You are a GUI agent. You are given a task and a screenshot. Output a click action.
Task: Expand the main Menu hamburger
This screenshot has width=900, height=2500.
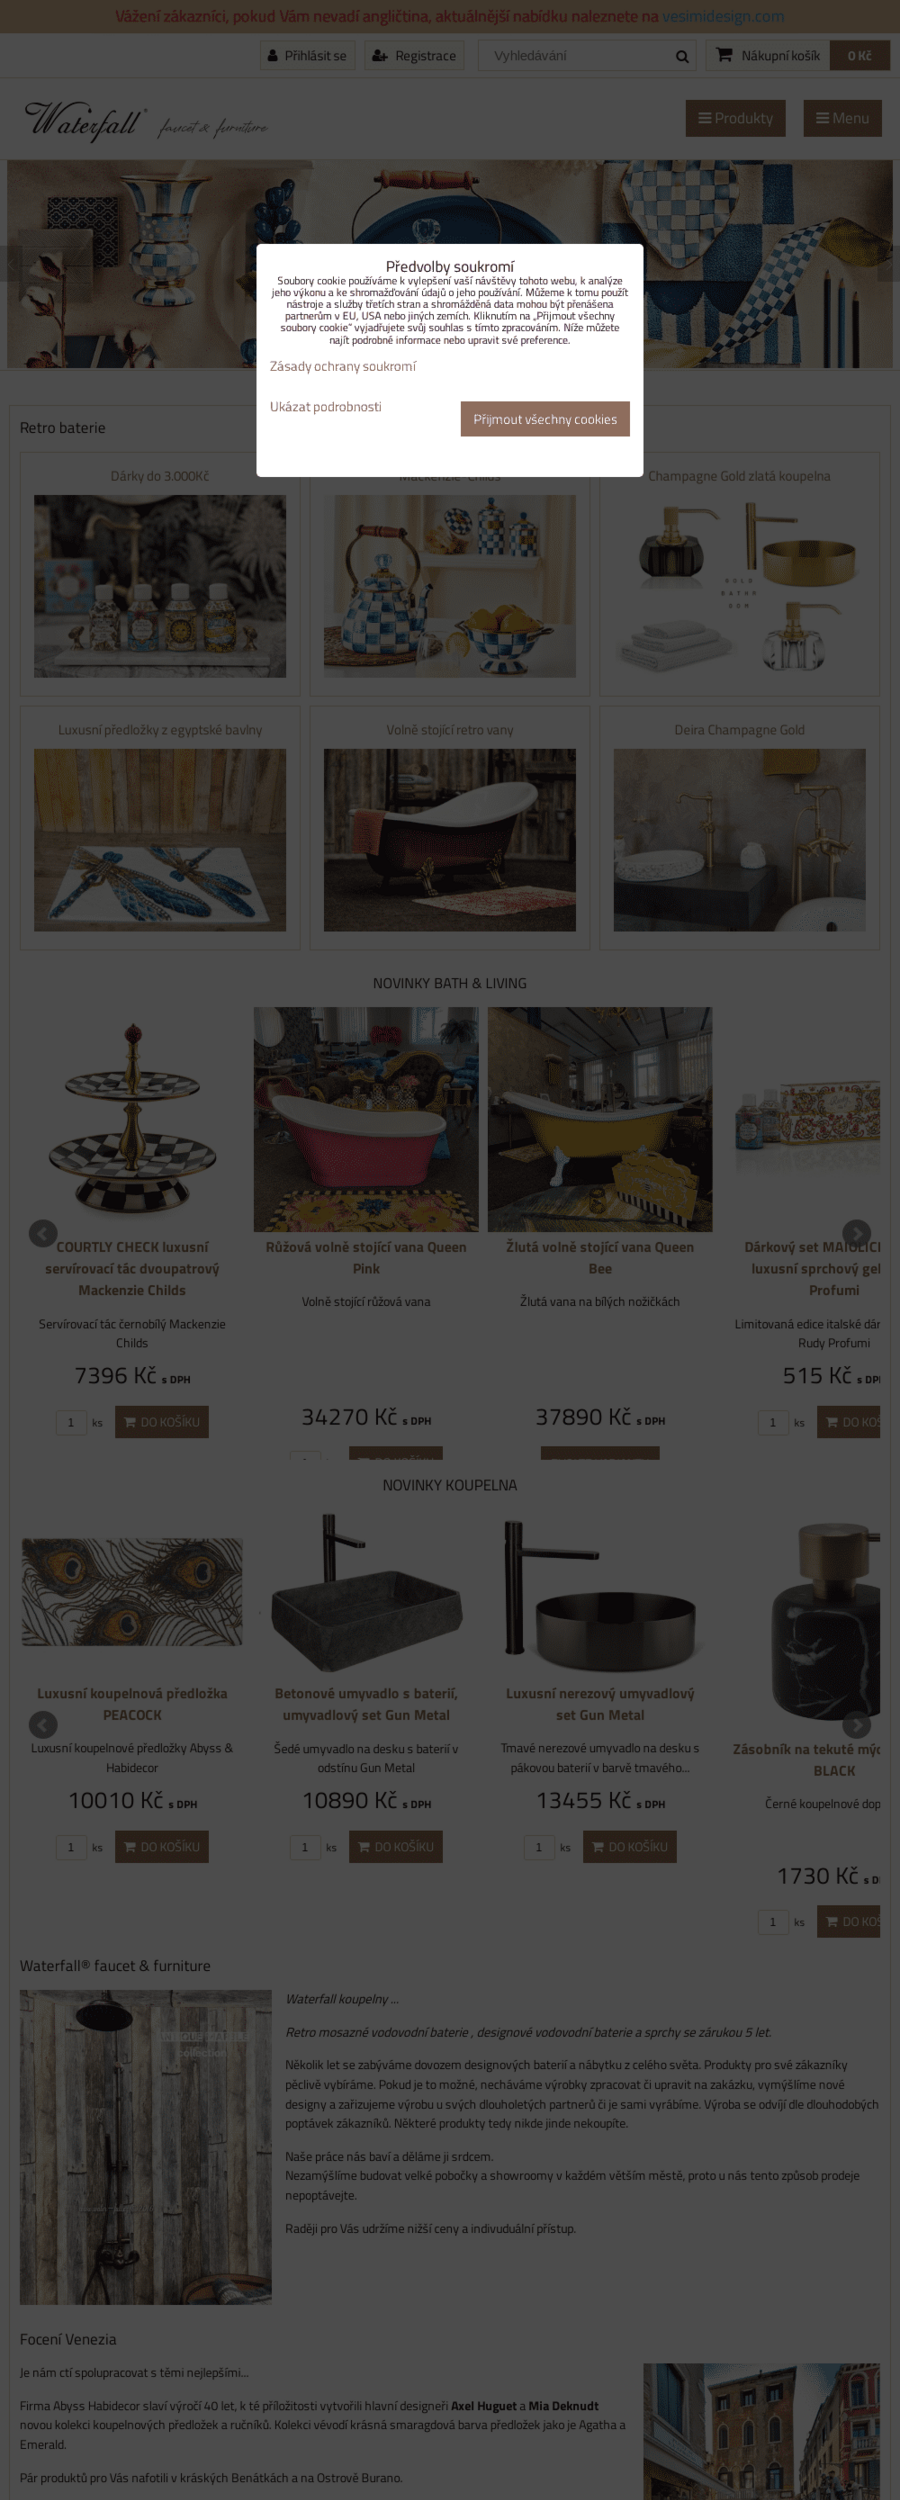click(842, 118)
